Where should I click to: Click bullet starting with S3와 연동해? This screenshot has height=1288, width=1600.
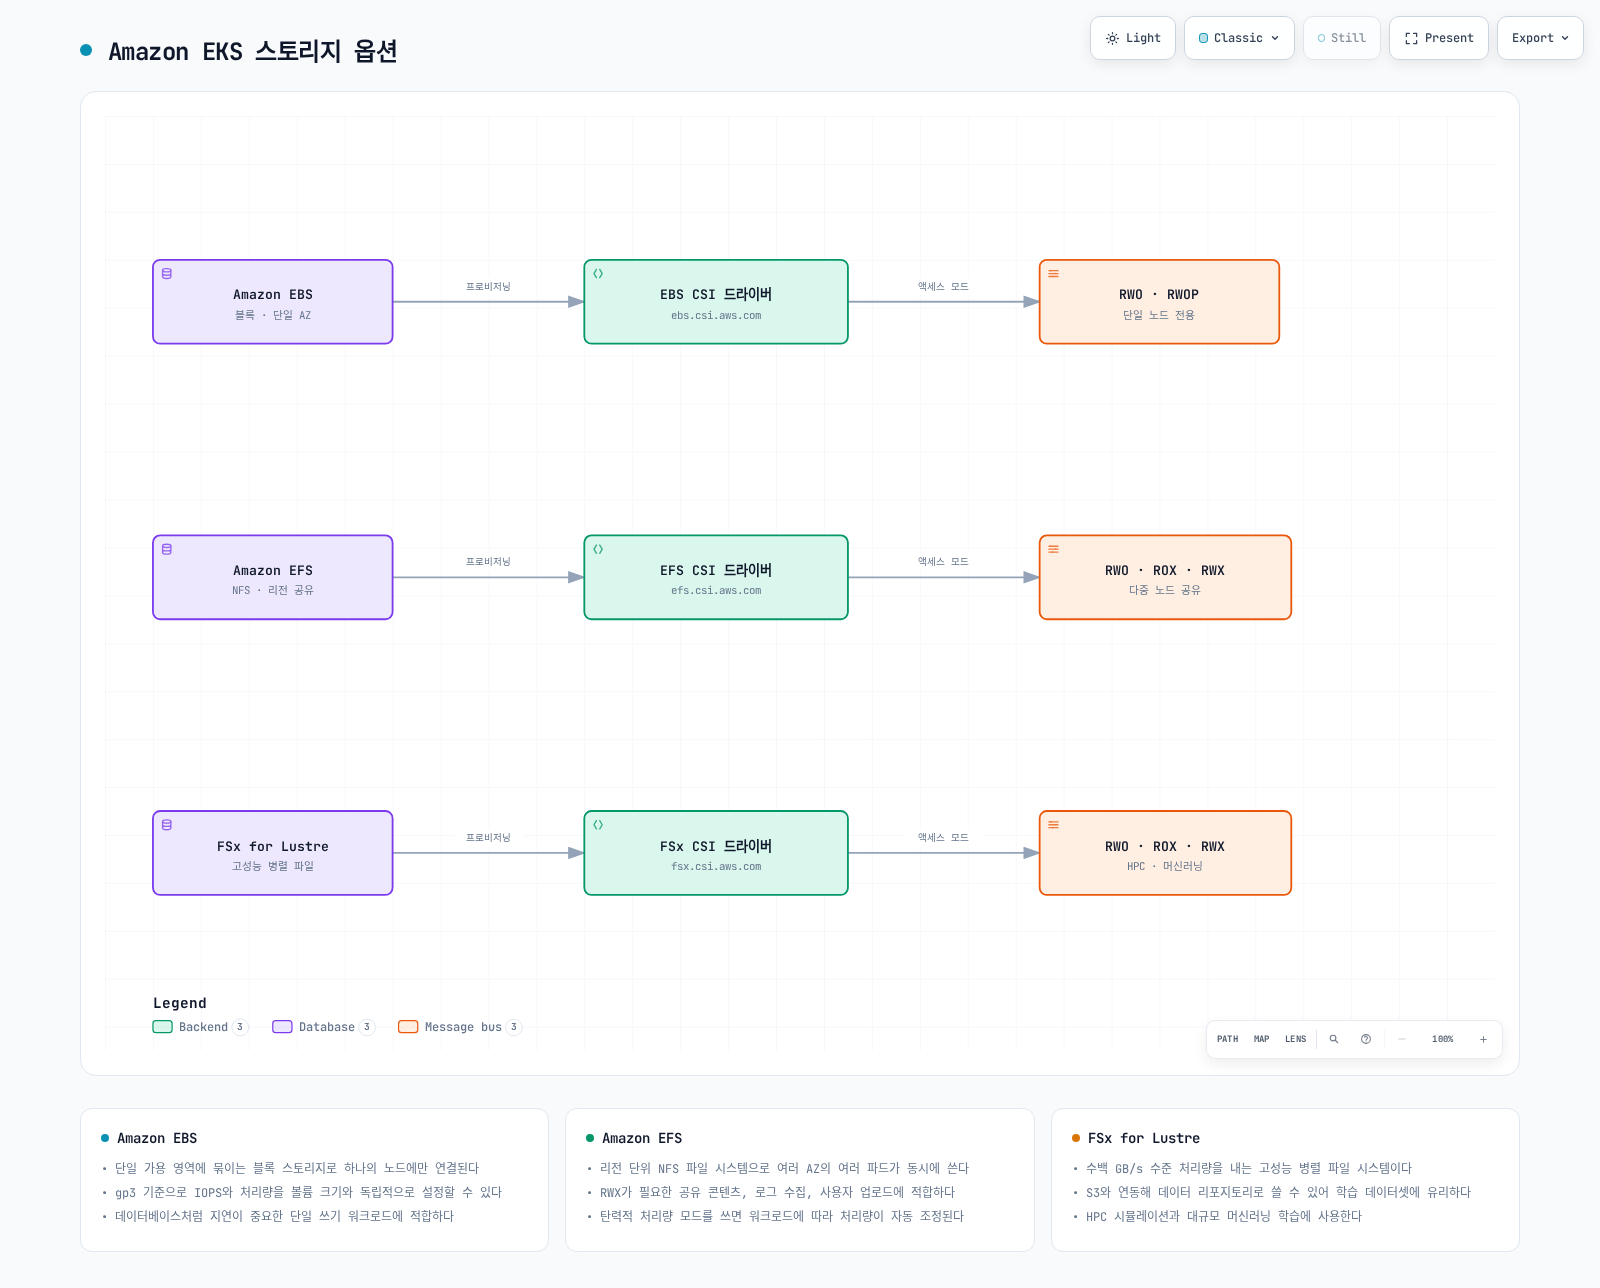(1278, 1192)
